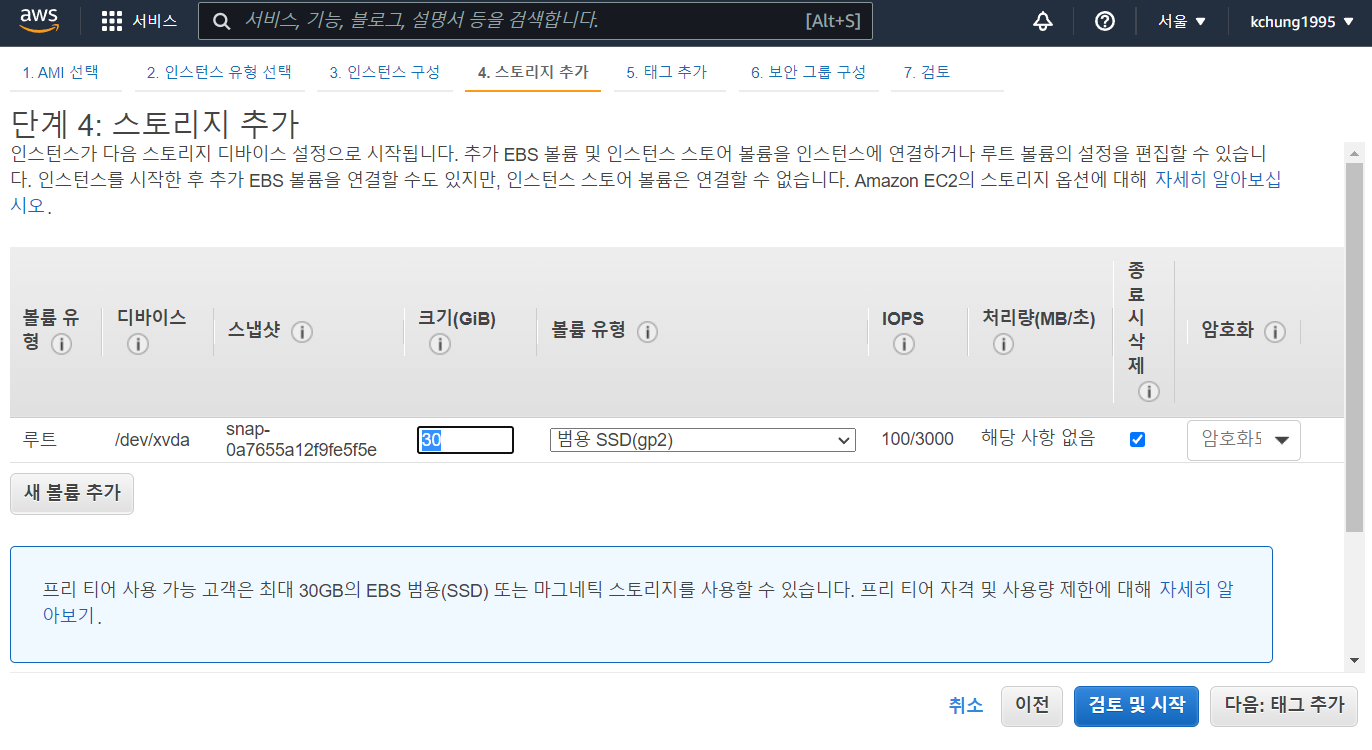Click the 이전 previous button
This screenshot has width=1372, height=750.
(x=1032, y=705)
